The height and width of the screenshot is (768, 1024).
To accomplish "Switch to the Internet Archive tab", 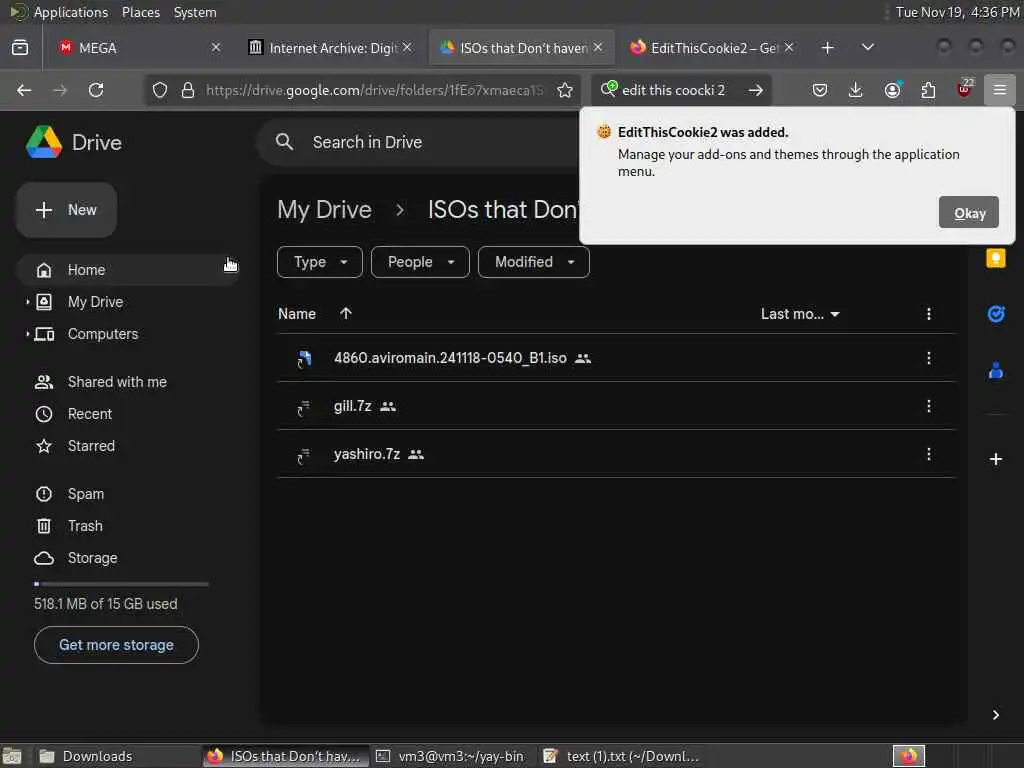I will tap(330, 48).
